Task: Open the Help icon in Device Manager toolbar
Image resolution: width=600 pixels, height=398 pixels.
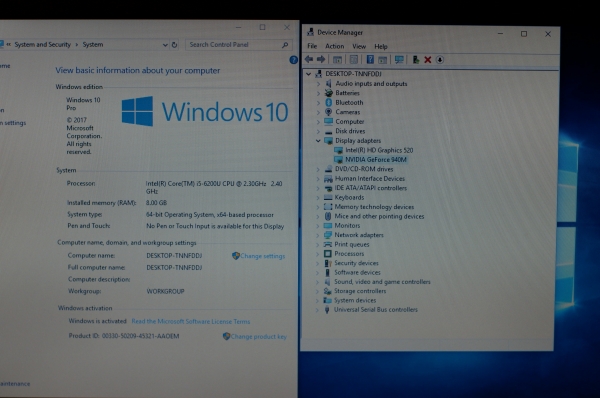Action: (x=370, y=59)
